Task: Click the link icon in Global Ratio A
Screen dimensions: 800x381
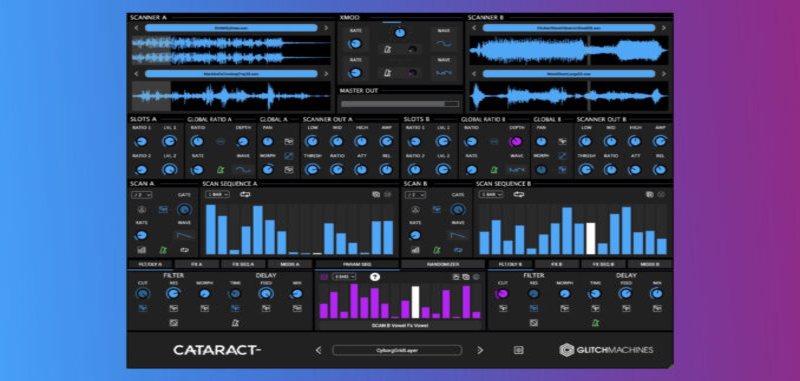Action: point(220,142)
